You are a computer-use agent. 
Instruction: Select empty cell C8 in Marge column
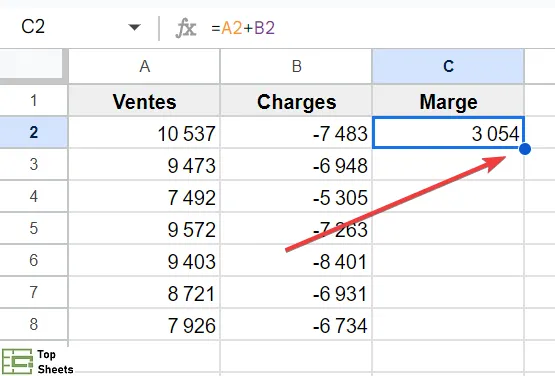coord(448,324)
